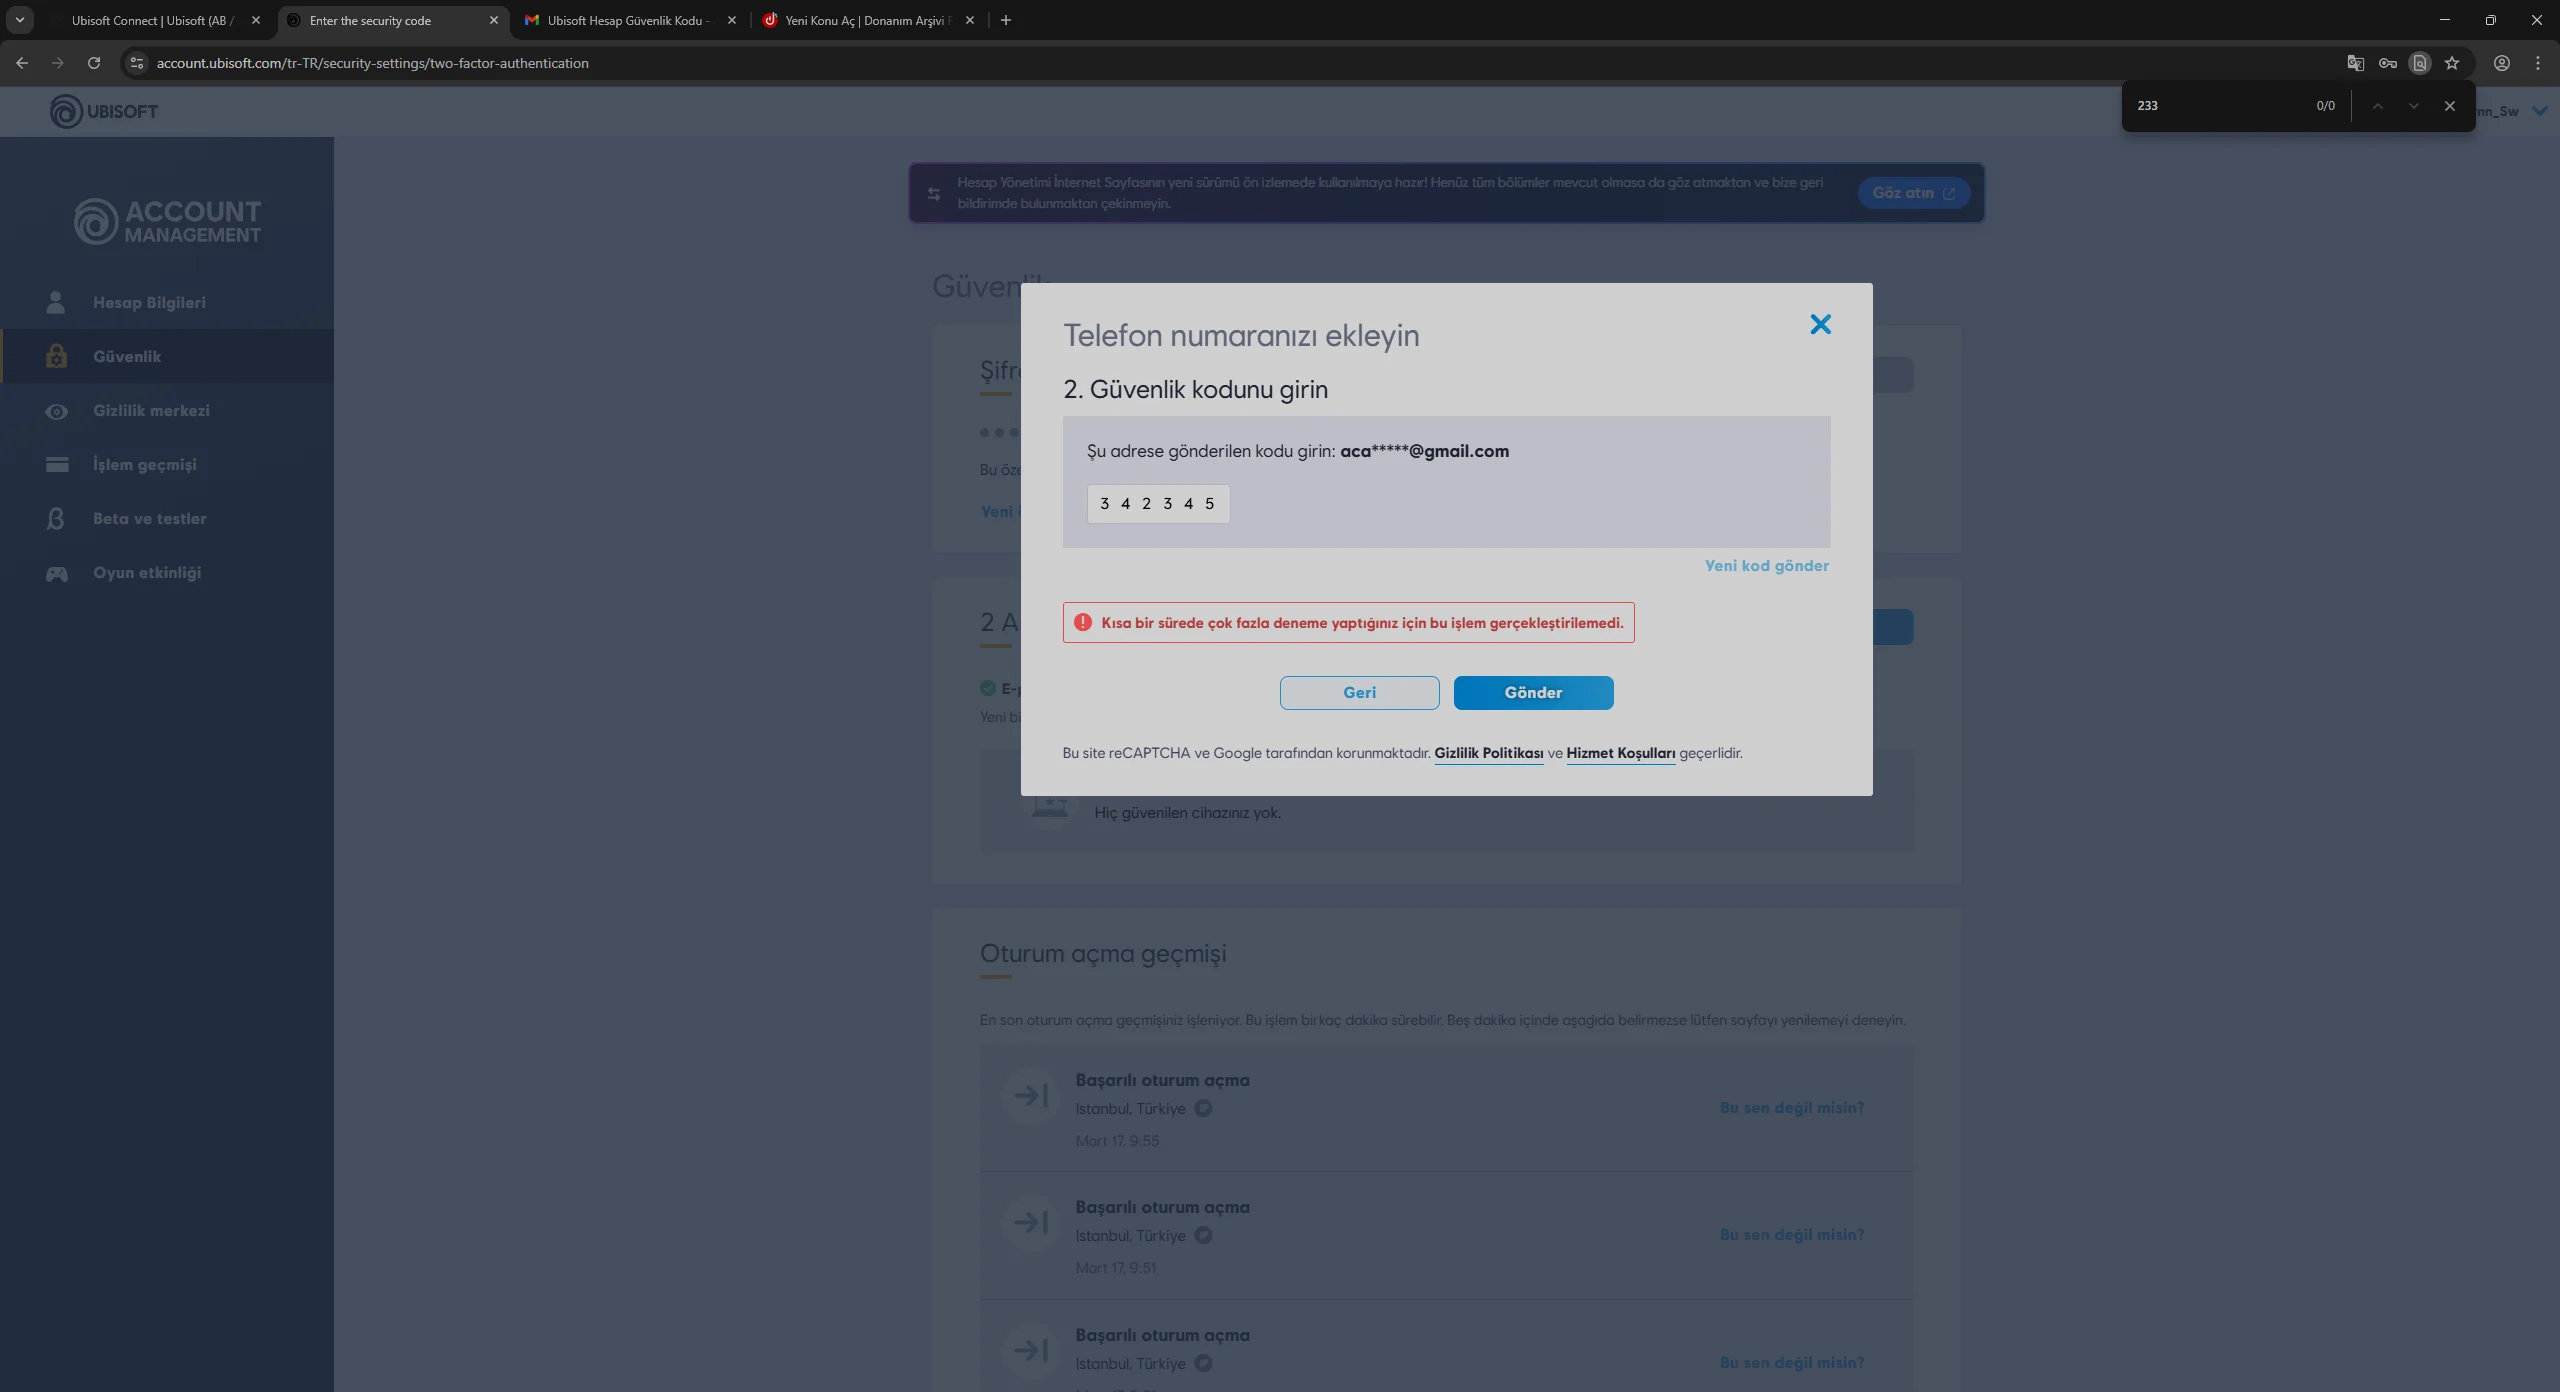Open the browser profile icon
Screen dimensions: 2560x1392
[x=2502, y=63]
